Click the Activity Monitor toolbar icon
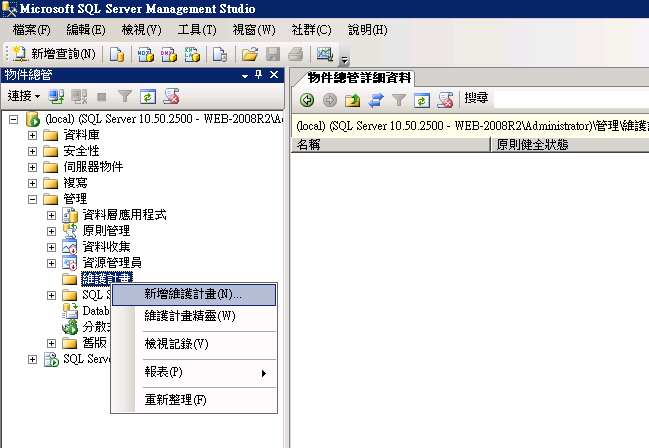The height and width of the screenshot is (448, 649). pos(325,54)
